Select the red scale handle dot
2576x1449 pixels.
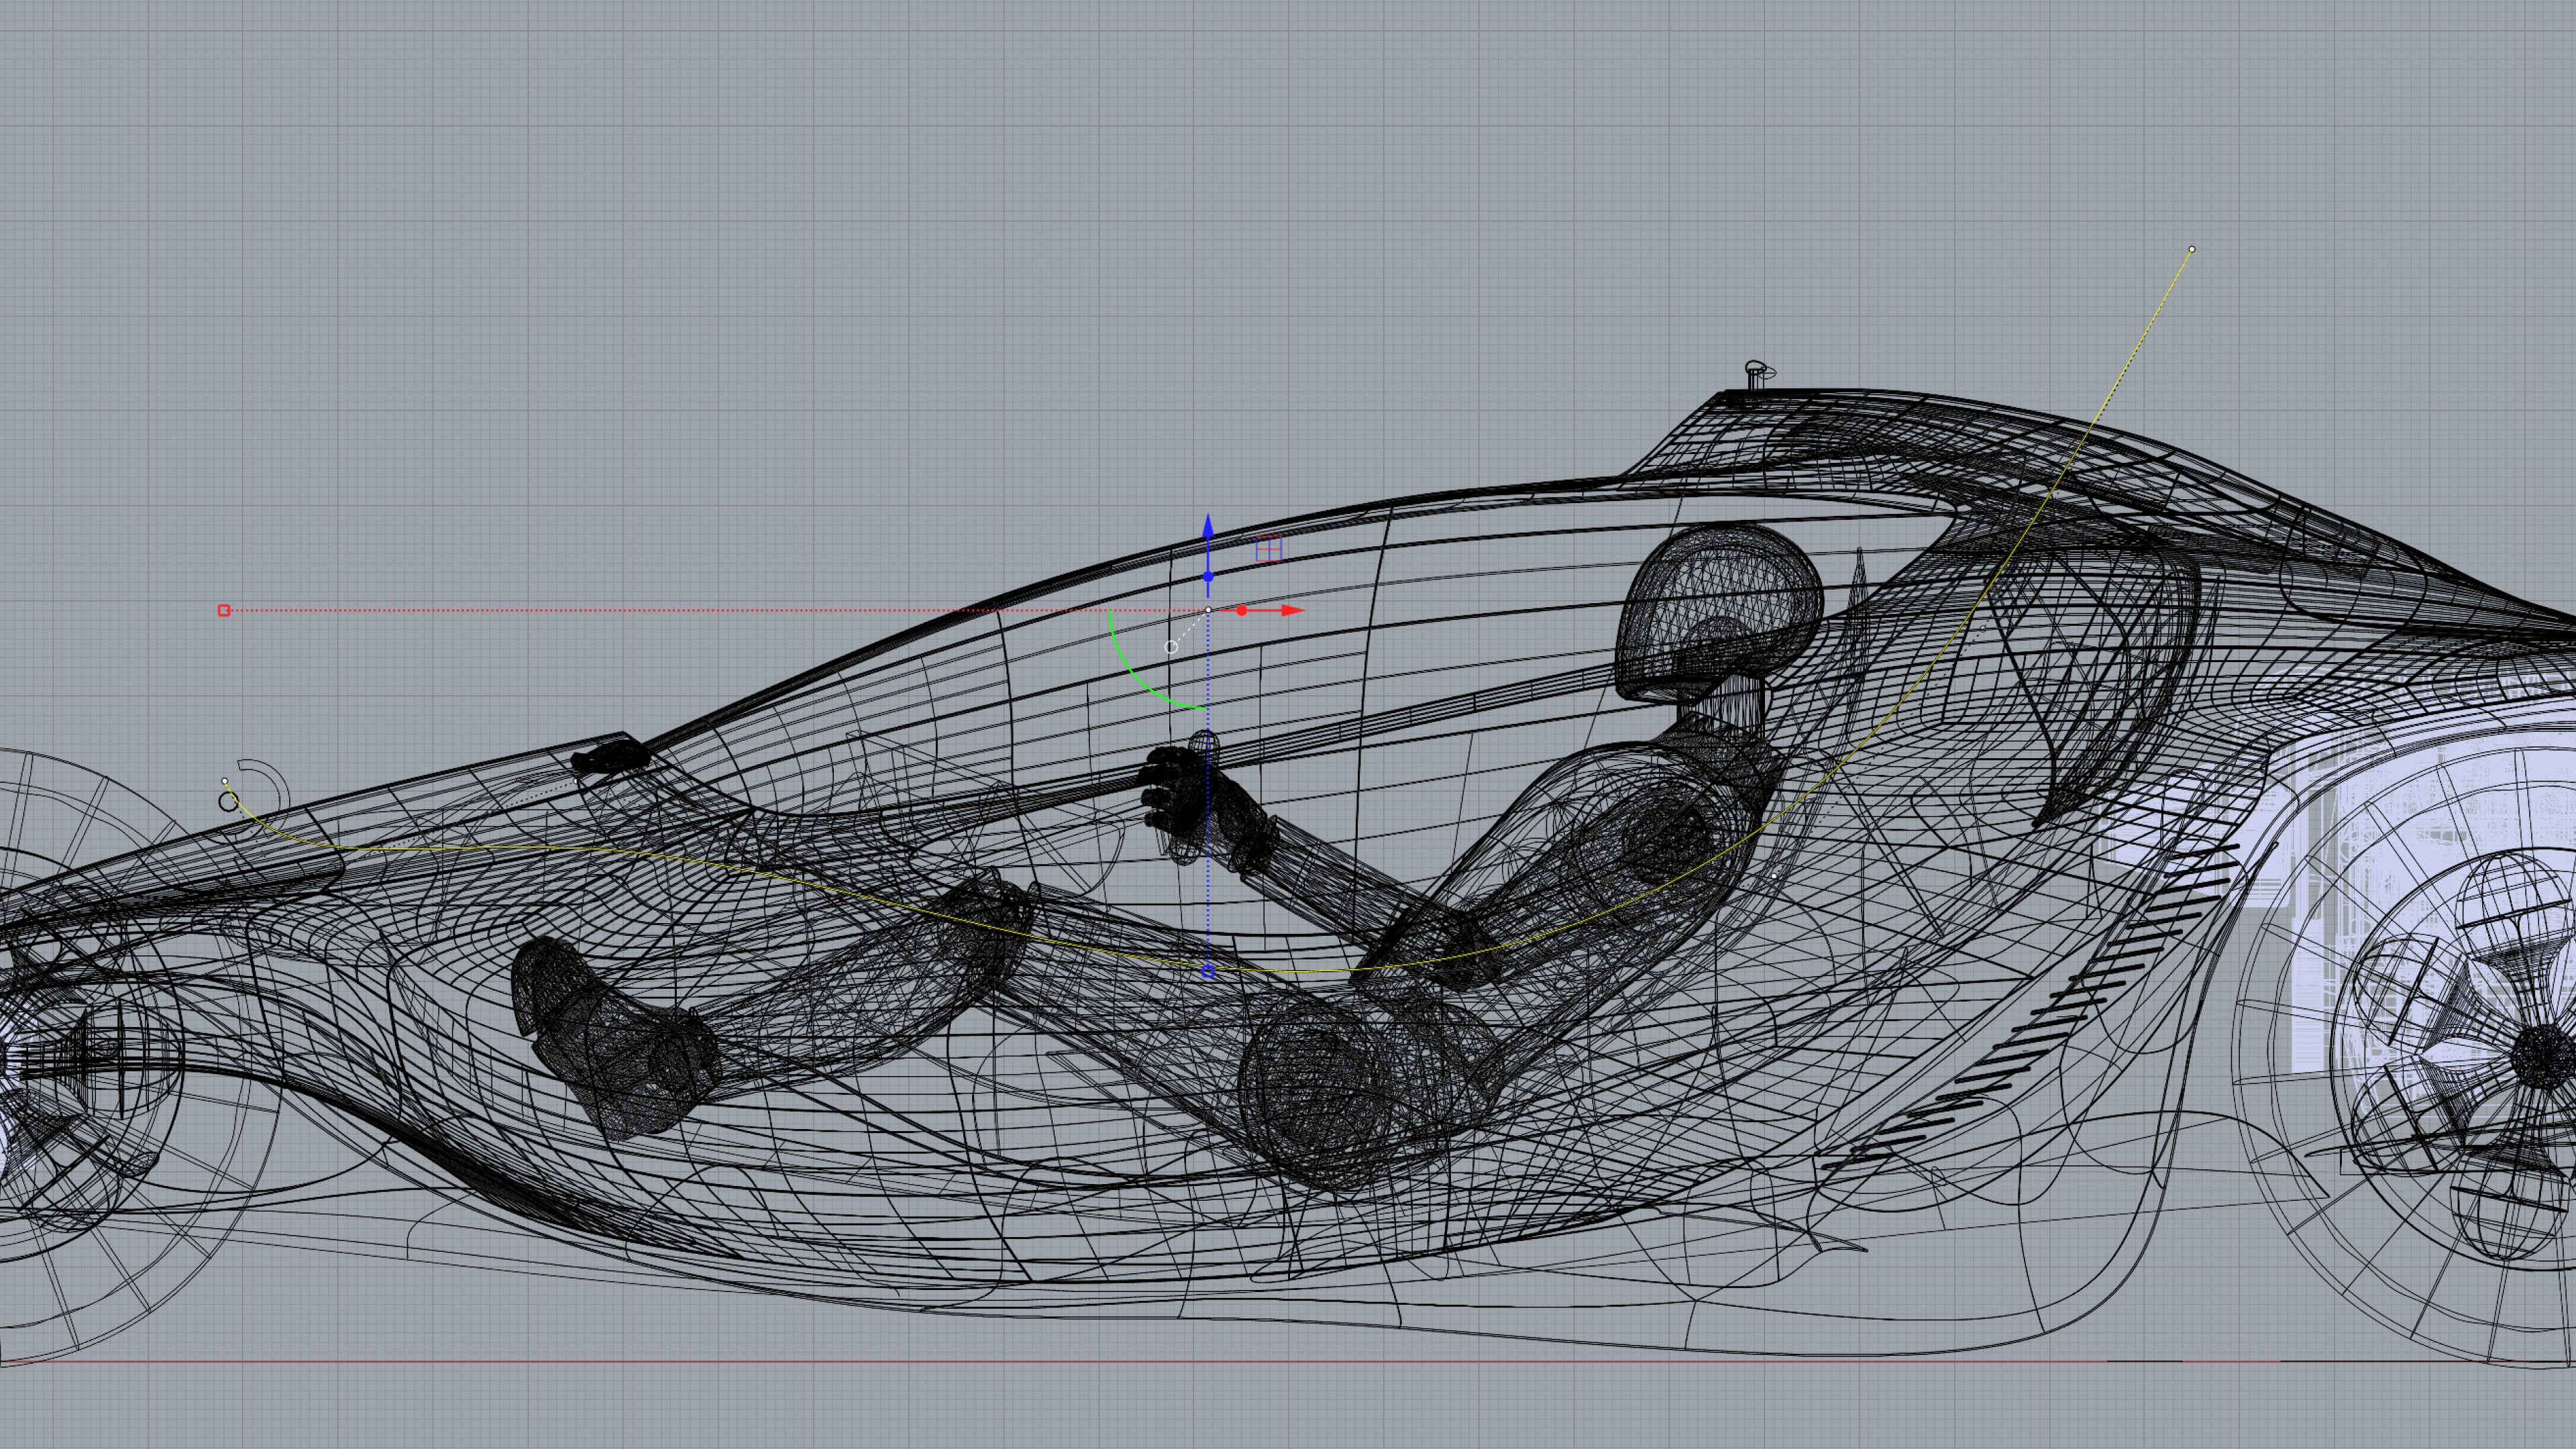(1242, 610)
